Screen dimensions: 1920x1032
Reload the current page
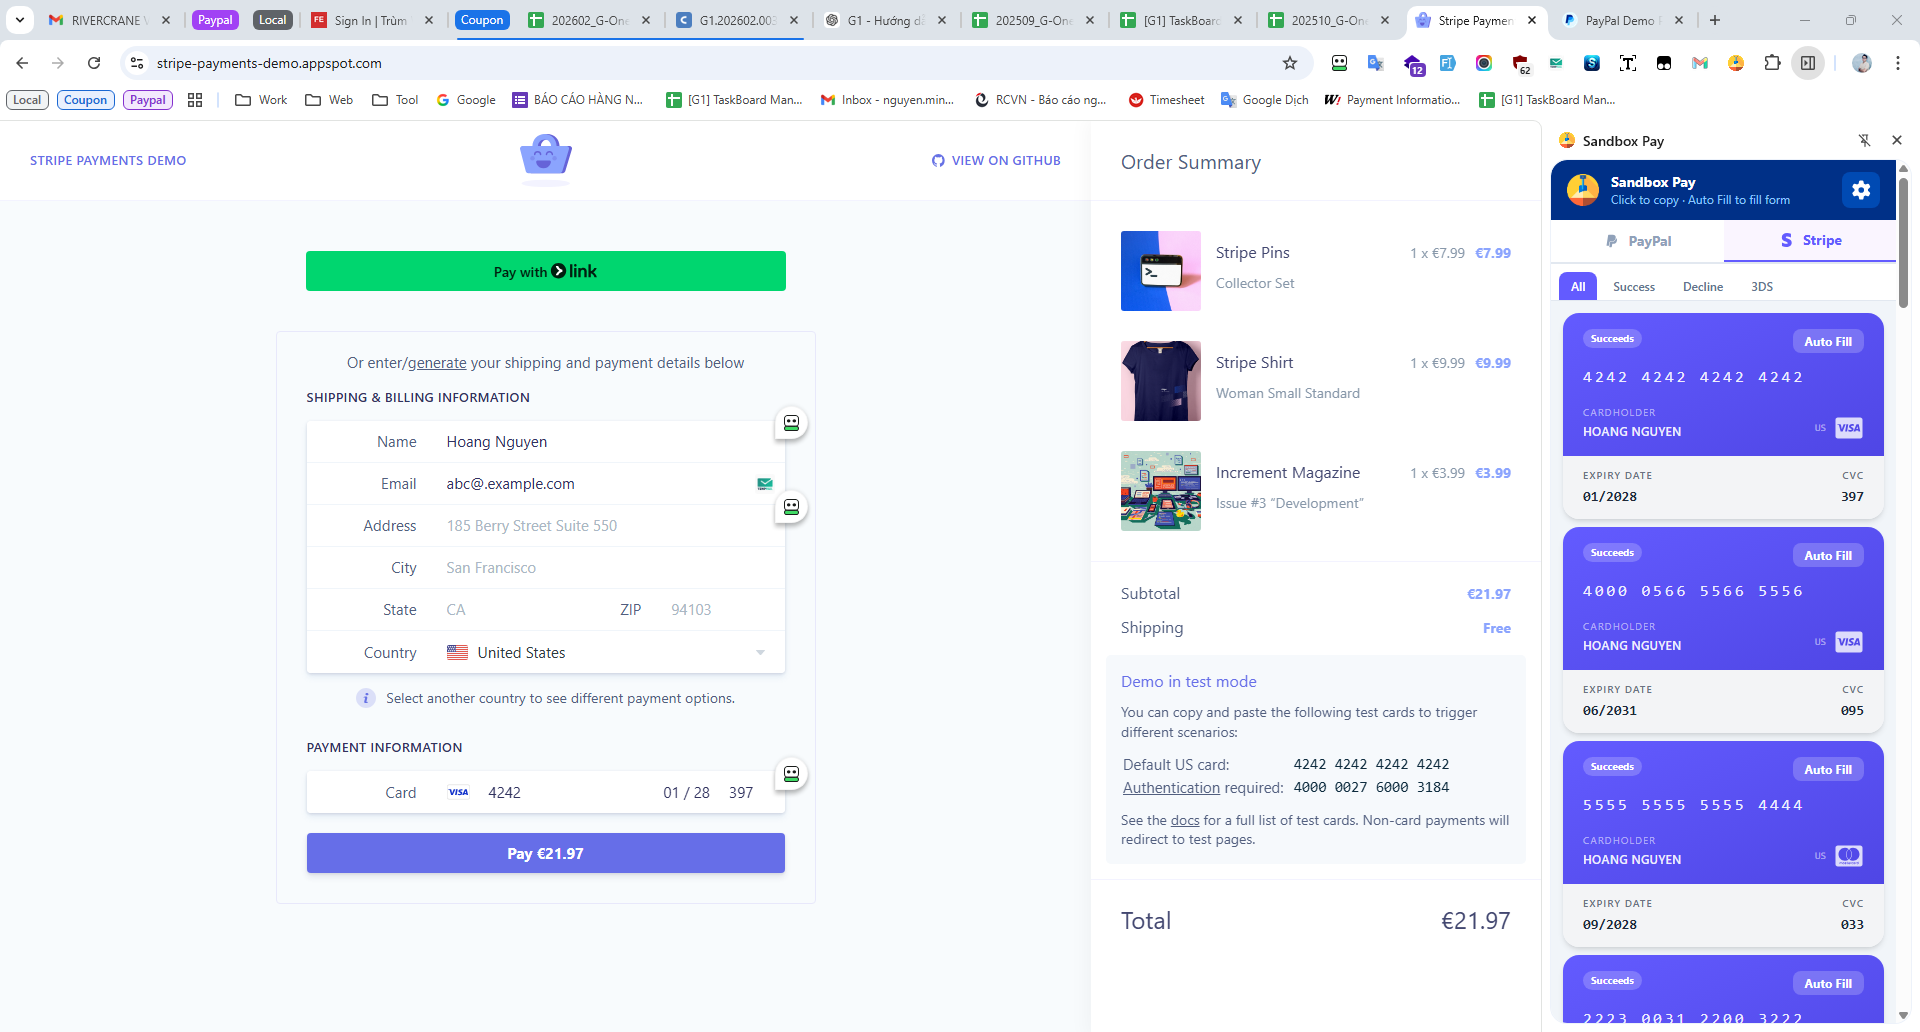pos(94,63)
